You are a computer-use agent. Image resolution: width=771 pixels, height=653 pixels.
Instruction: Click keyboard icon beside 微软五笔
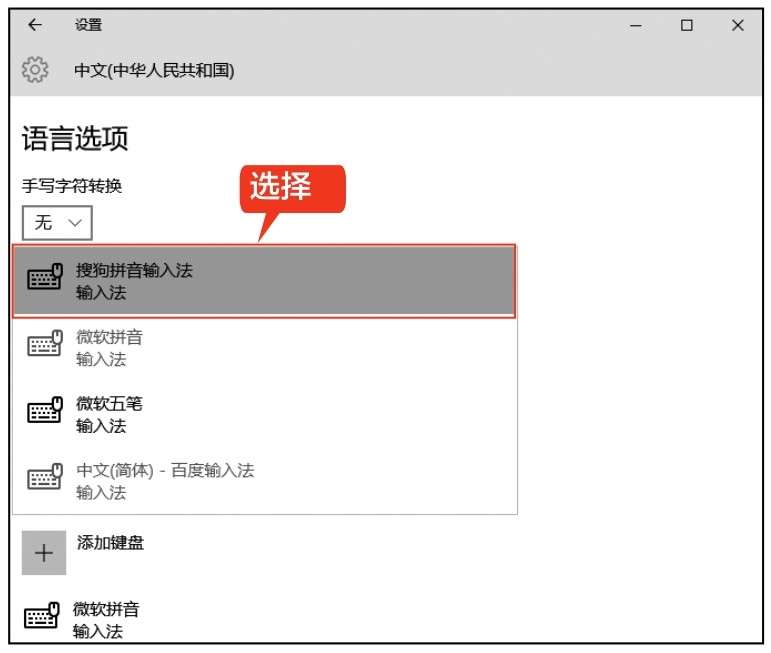pyautogui.click(x=45, y=410)
